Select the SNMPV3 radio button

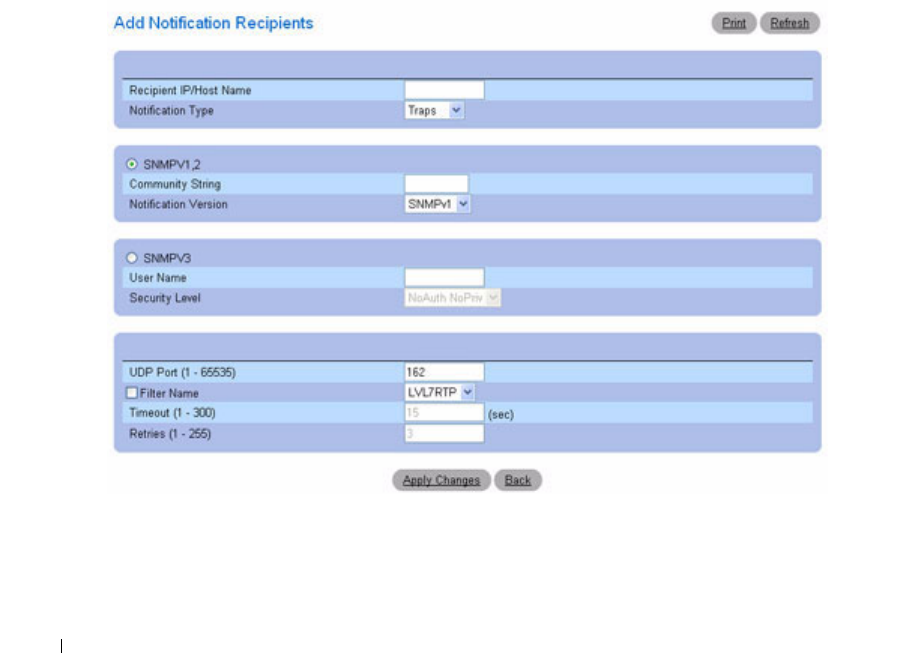(x=132, y=258)
